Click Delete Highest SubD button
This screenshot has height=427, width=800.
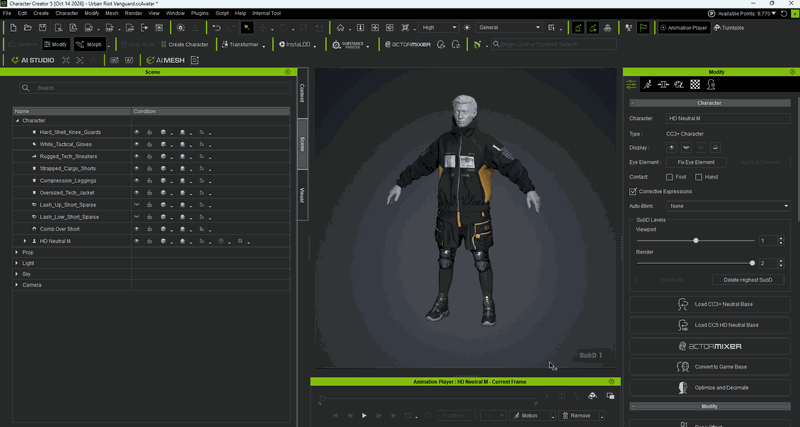(x=748, y=280)
